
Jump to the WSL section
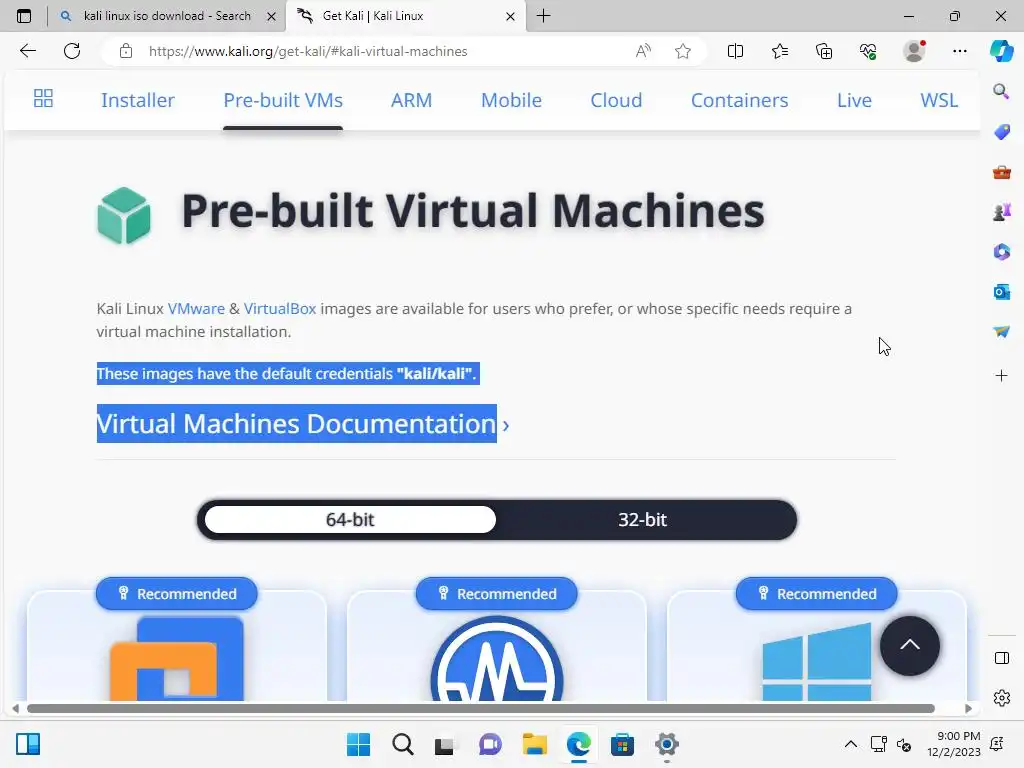(939, 100)
